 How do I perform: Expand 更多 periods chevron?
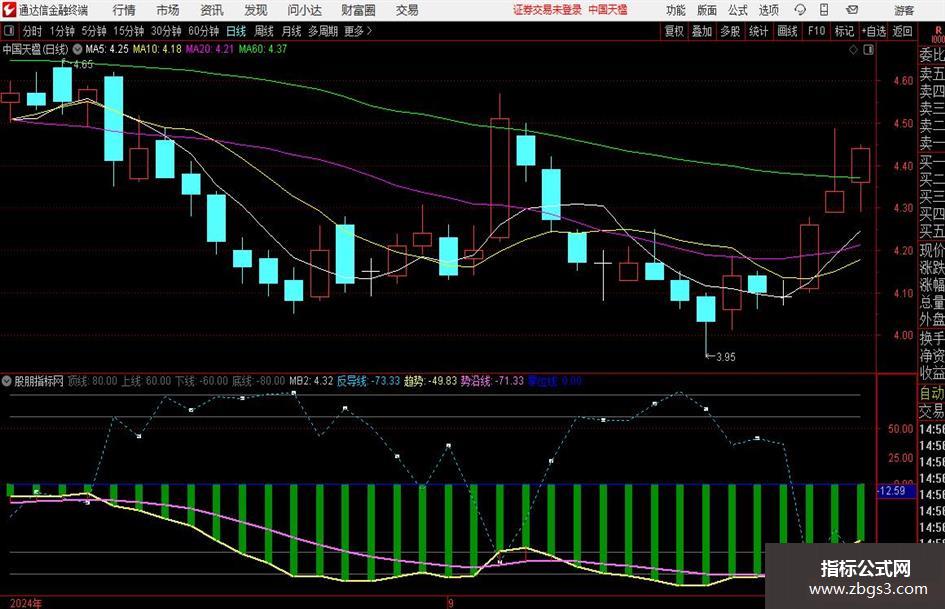[x=359, y=31]
